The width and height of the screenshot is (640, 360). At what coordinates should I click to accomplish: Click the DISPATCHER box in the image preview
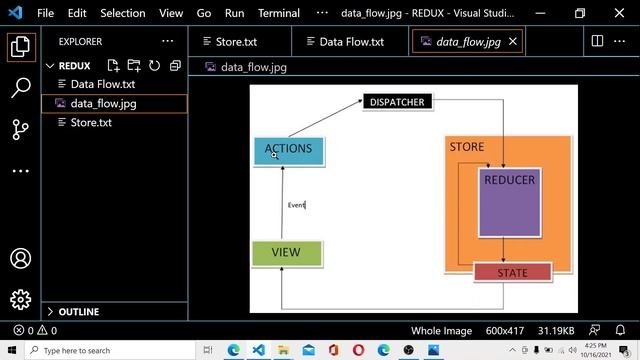point(397,102)
